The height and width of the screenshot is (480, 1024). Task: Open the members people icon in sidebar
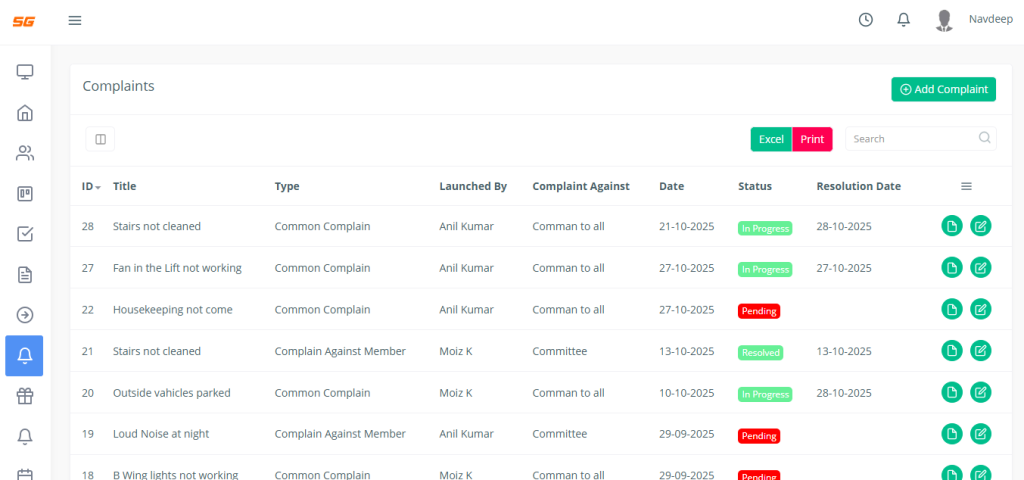pyautogui.click(x=25, y=153)
